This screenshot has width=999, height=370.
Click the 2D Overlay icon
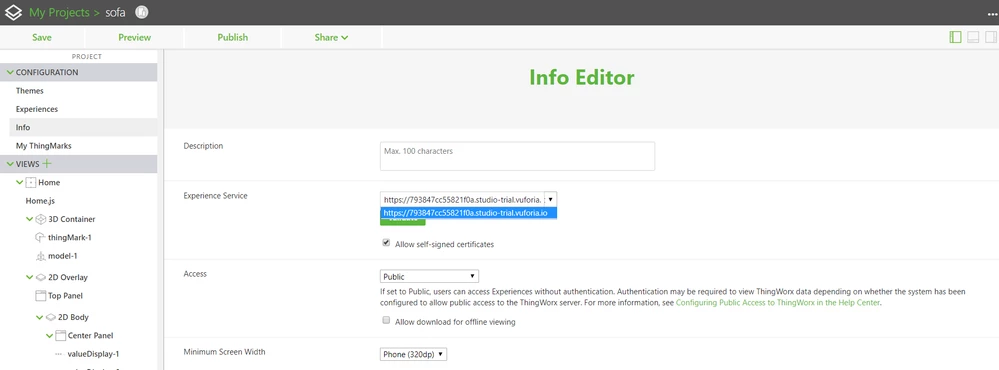[x=41, y=277]
